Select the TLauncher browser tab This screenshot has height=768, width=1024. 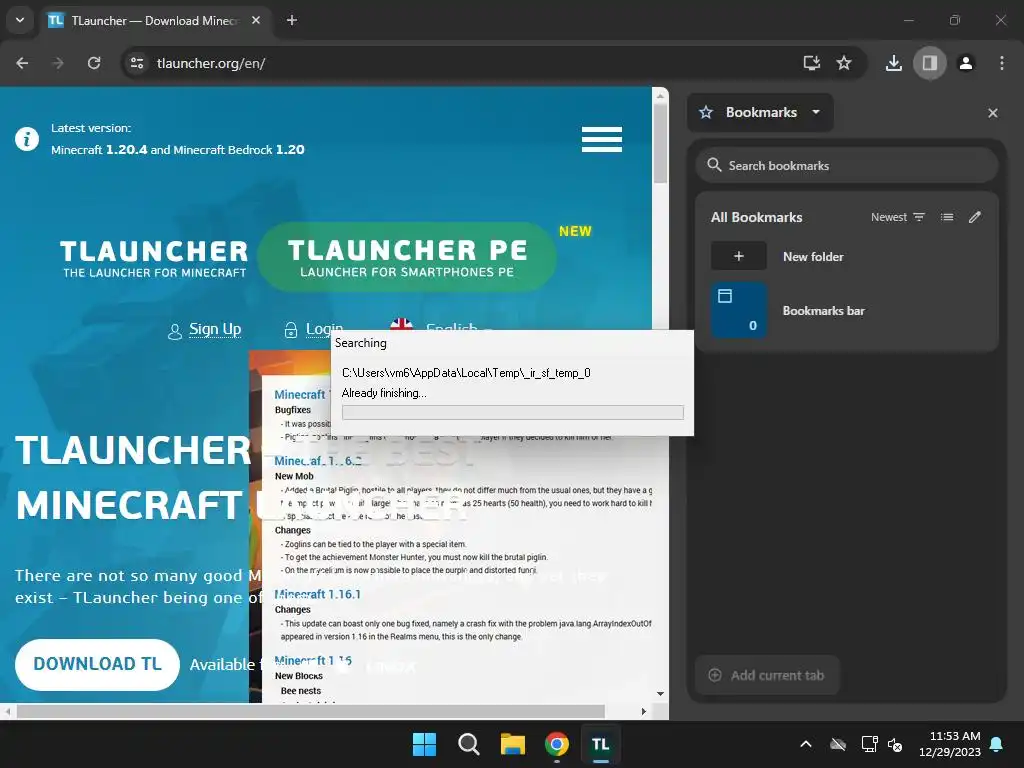click(155, 21)
